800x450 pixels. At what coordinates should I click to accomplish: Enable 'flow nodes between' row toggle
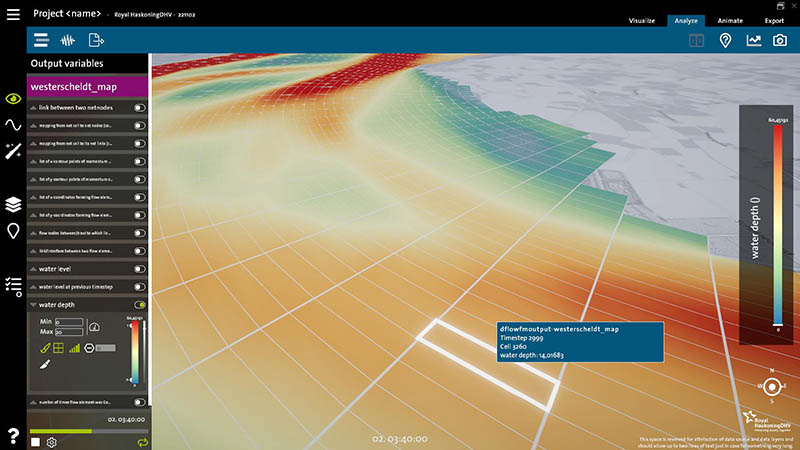[139, 233]
